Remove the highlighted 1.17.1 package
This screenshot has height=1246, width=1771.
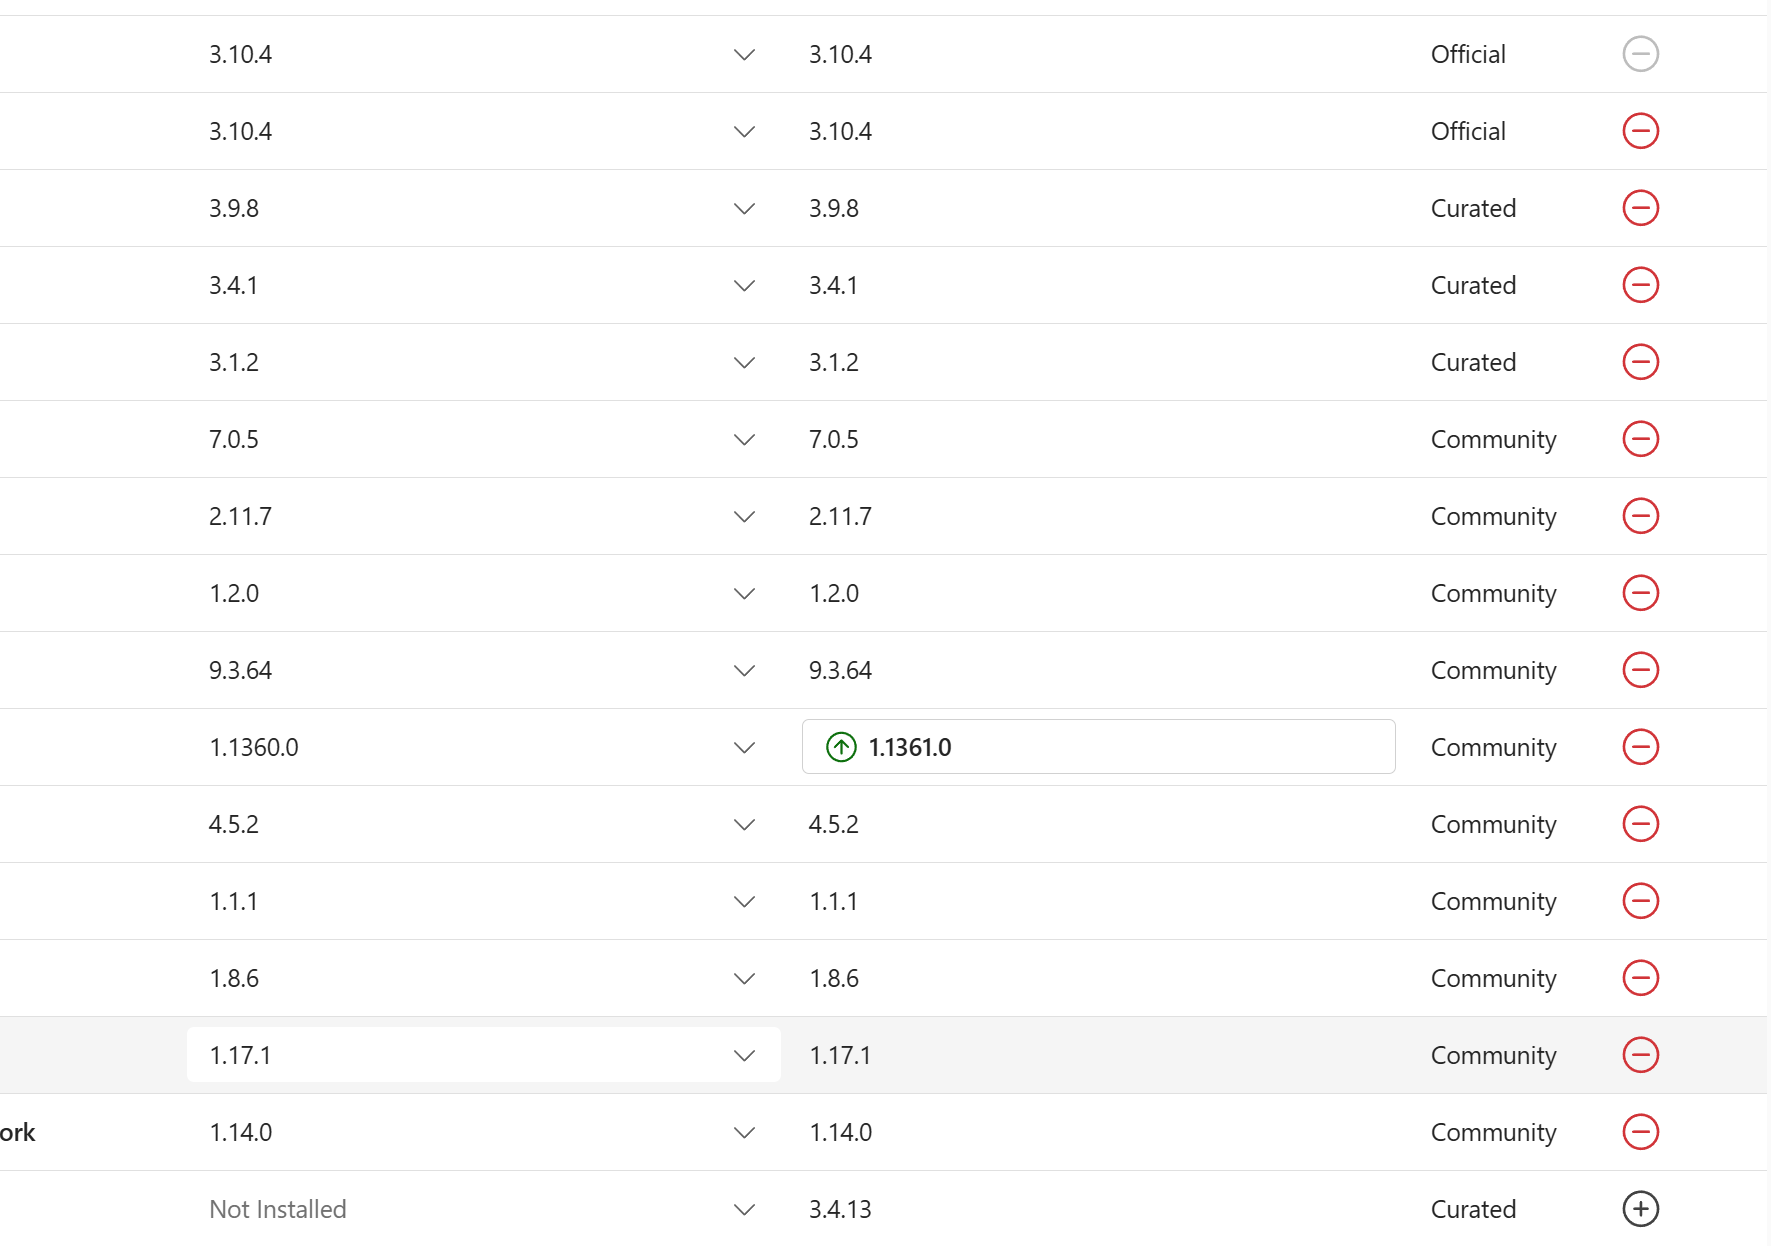(1640, 1055)
